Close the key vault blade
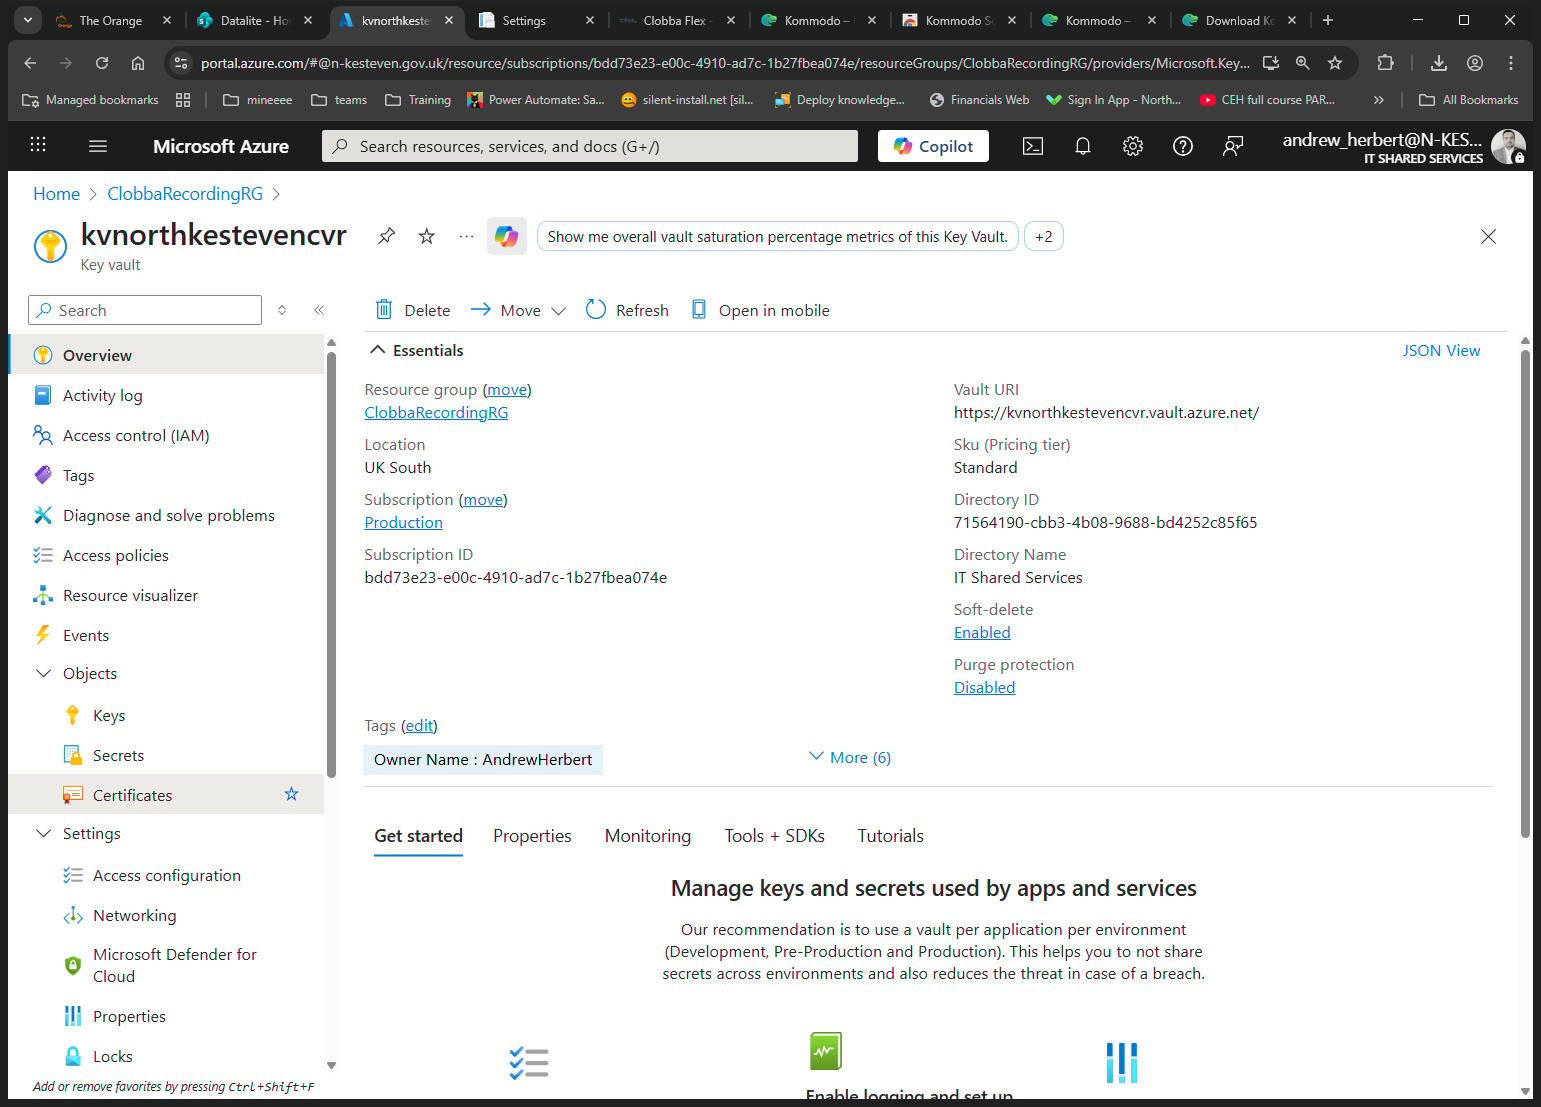 tap(1488, 236)
